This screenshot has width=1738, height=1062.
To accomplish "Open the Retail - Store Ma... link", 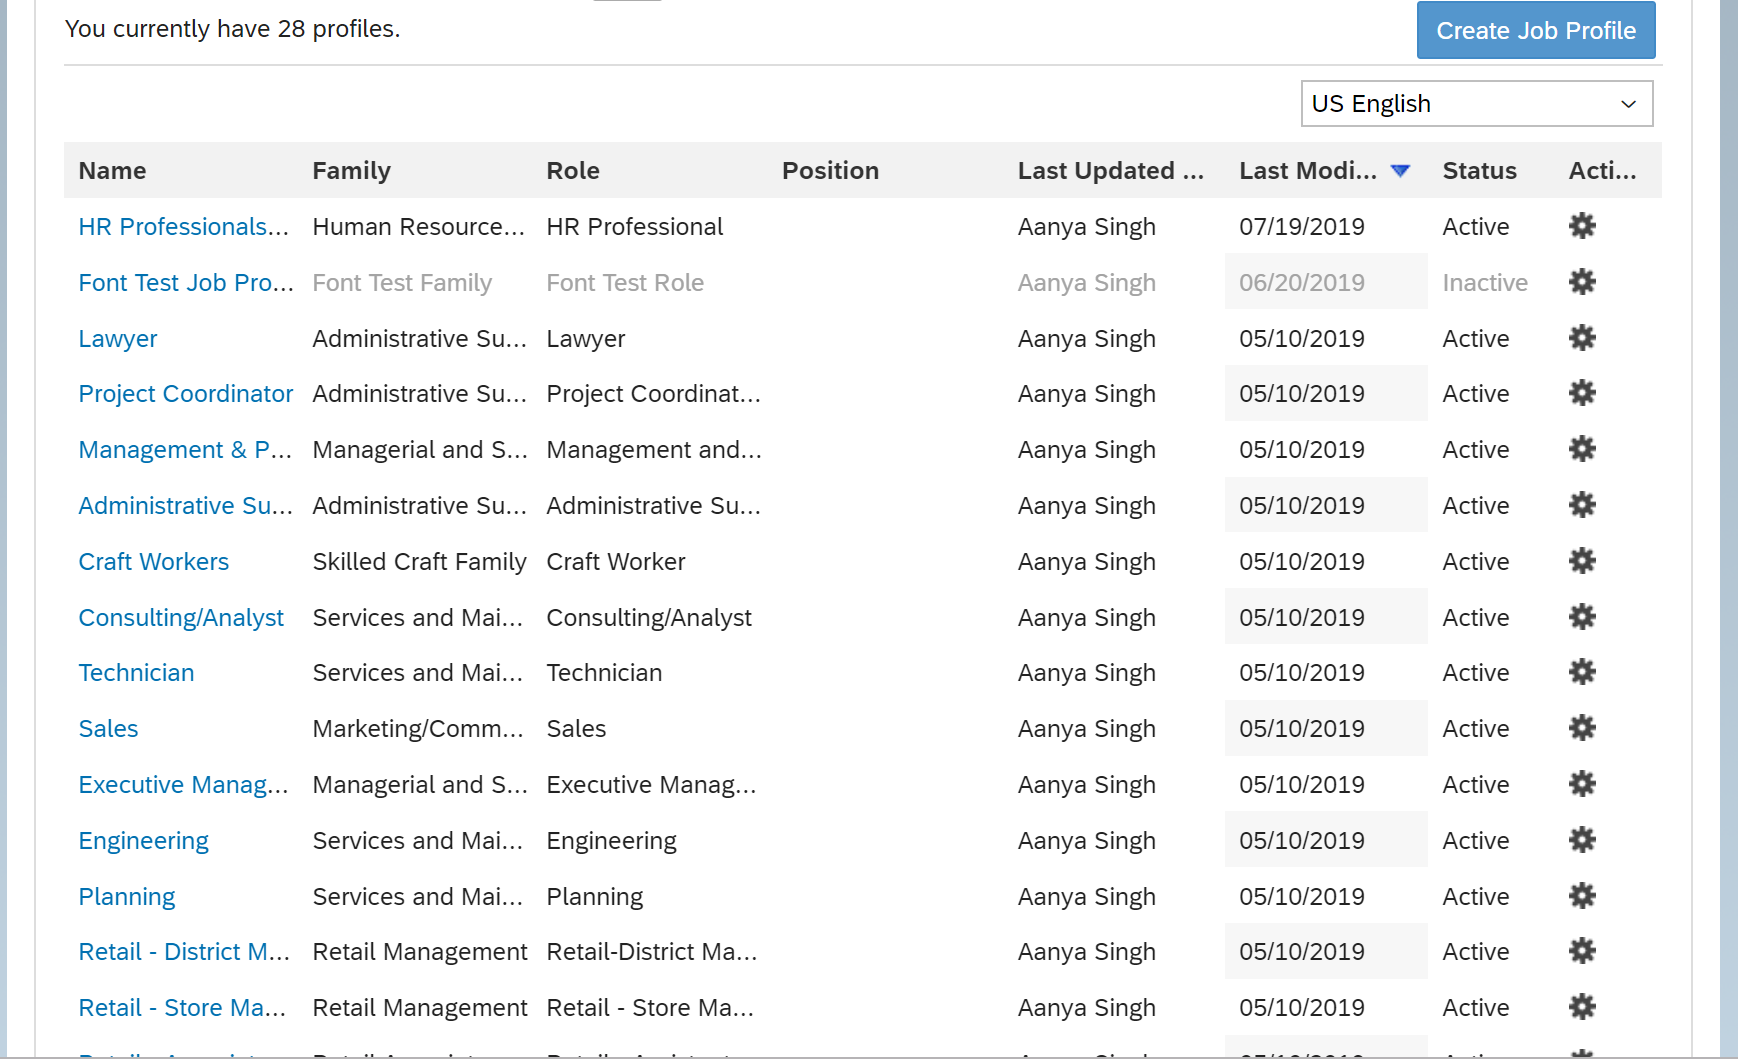I will coord(182,1008).
